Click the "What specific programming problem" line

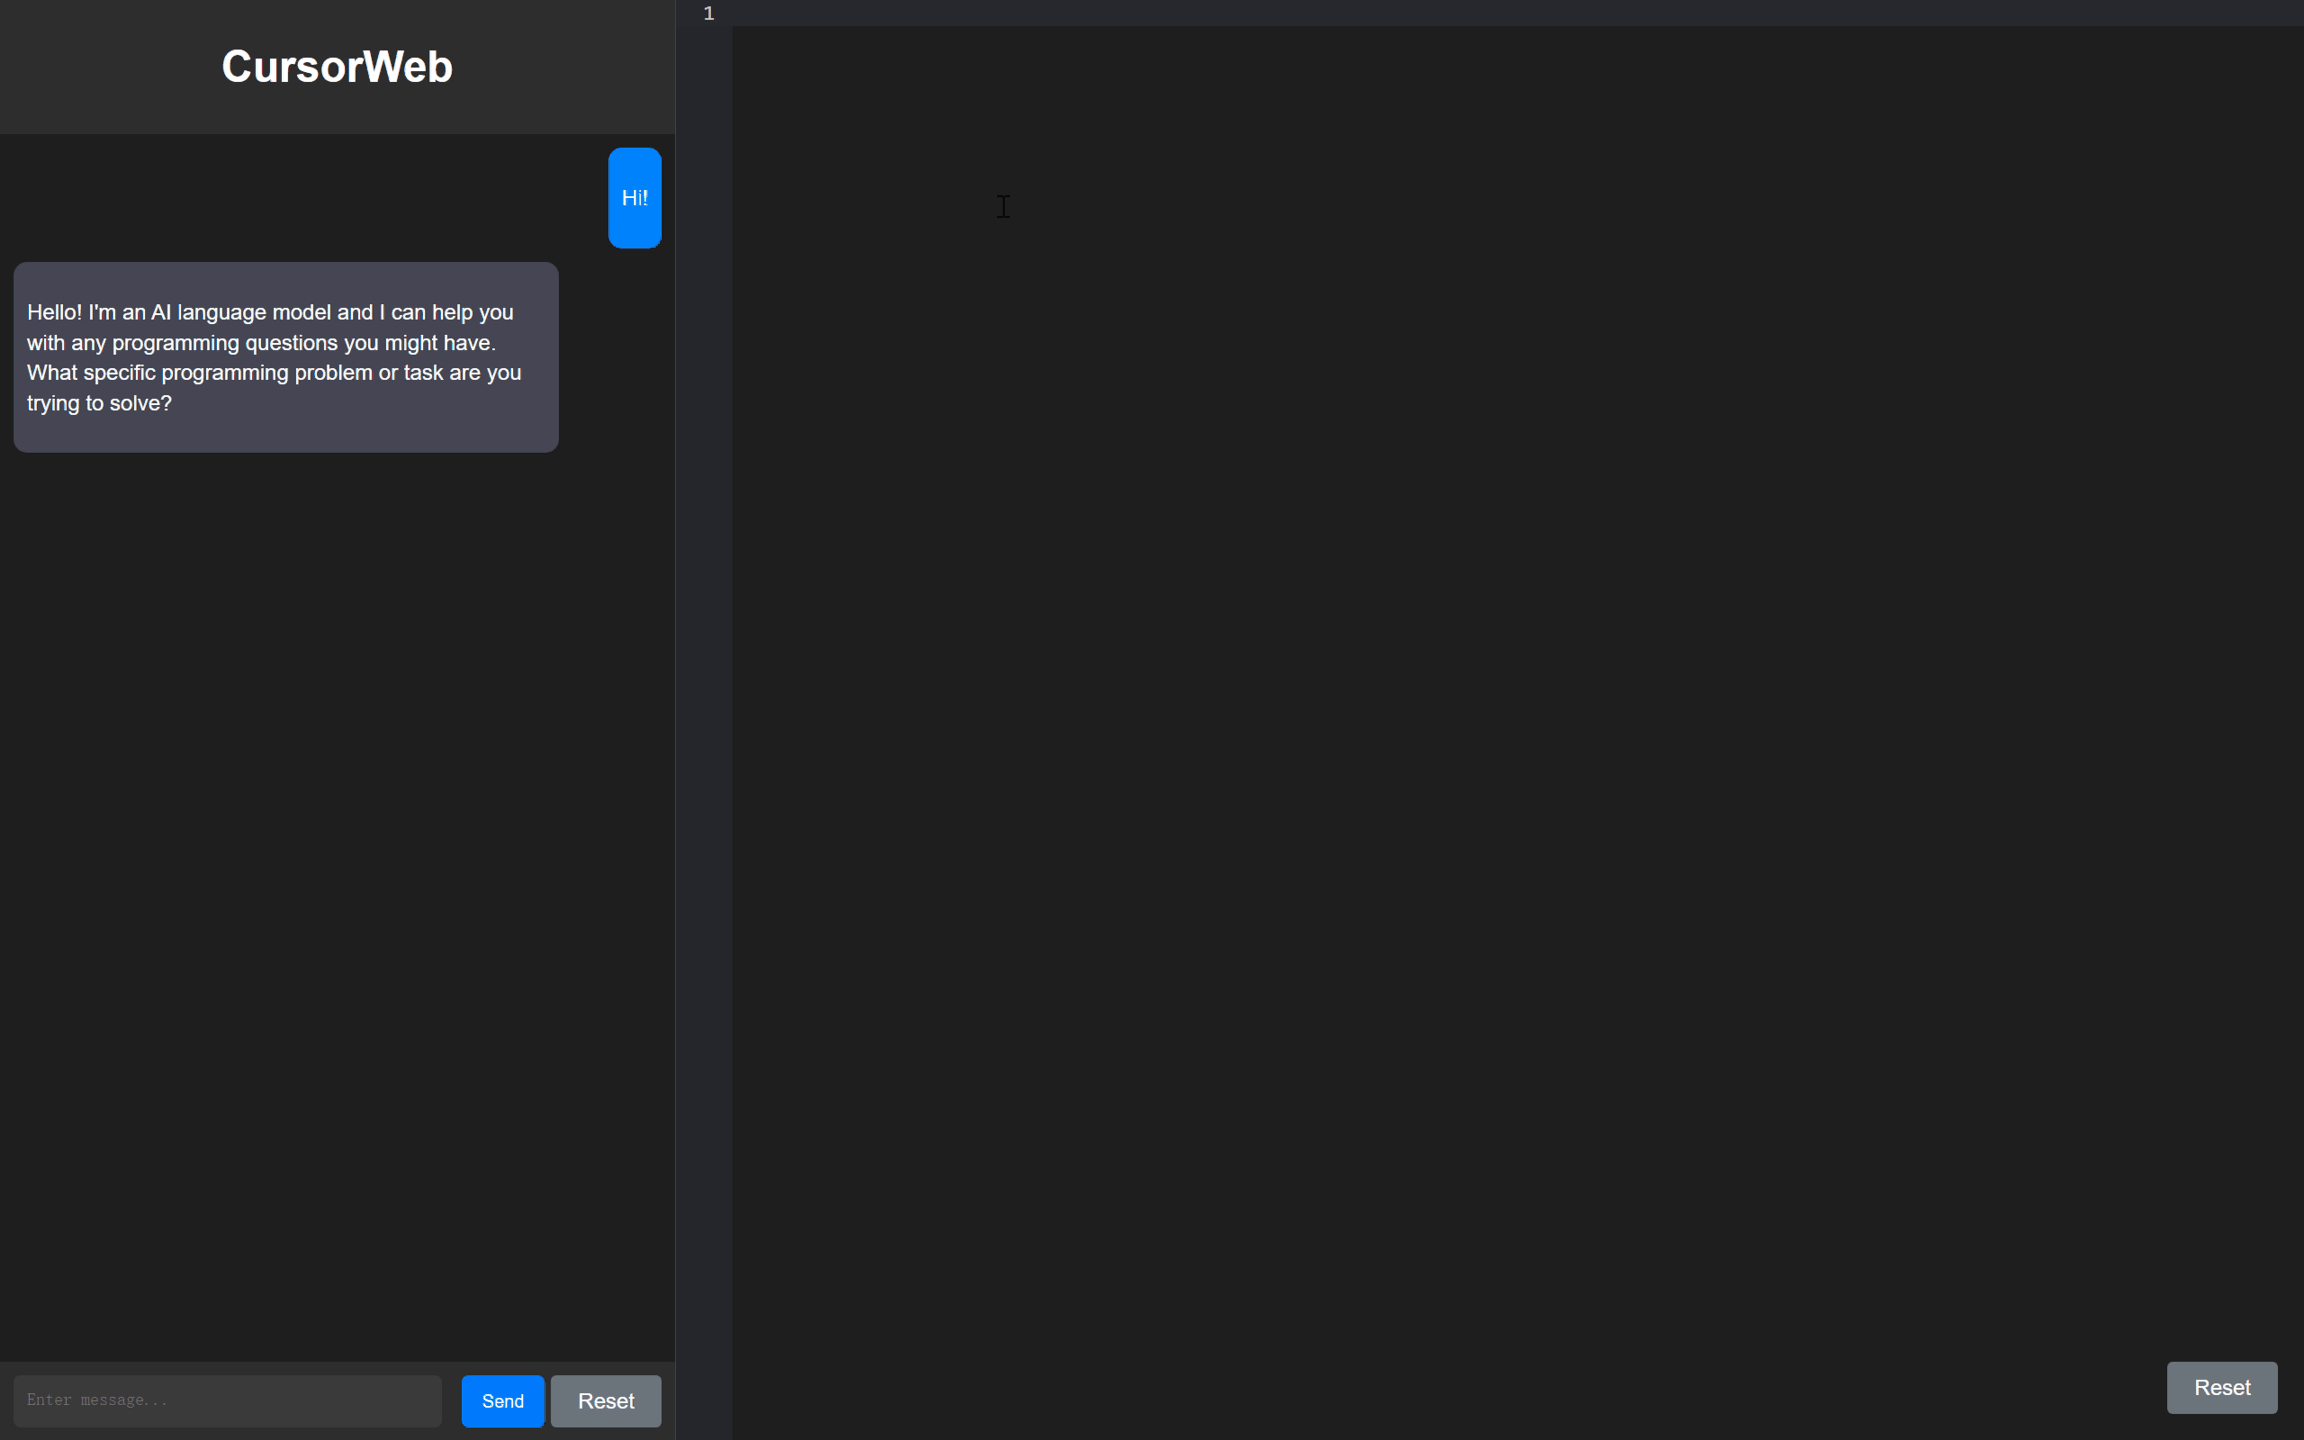[198, 373]
